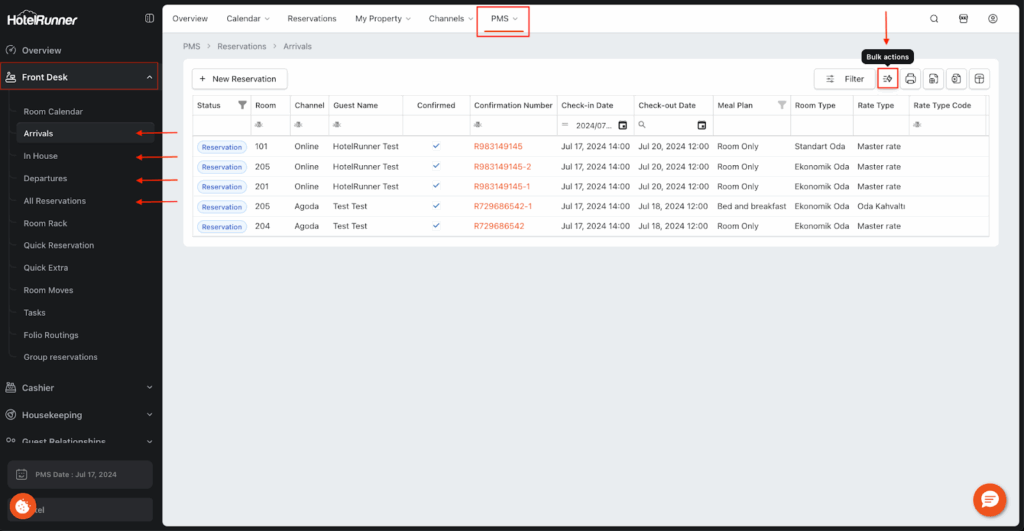The width and height of the screenshot is (1024, 531).
Task: Open the search magnifier in the top bar
Action: pyautogui.click(x=934, y=19)
